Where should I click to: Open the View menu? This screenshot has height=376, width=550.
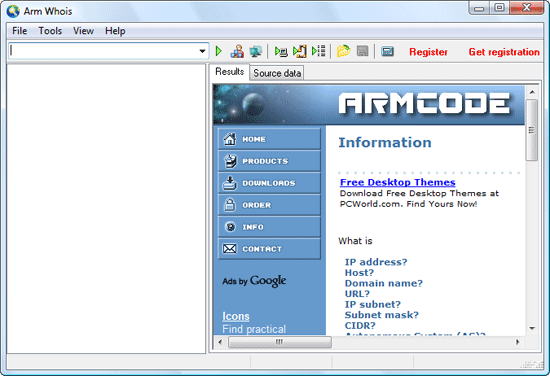coord(83,31)
